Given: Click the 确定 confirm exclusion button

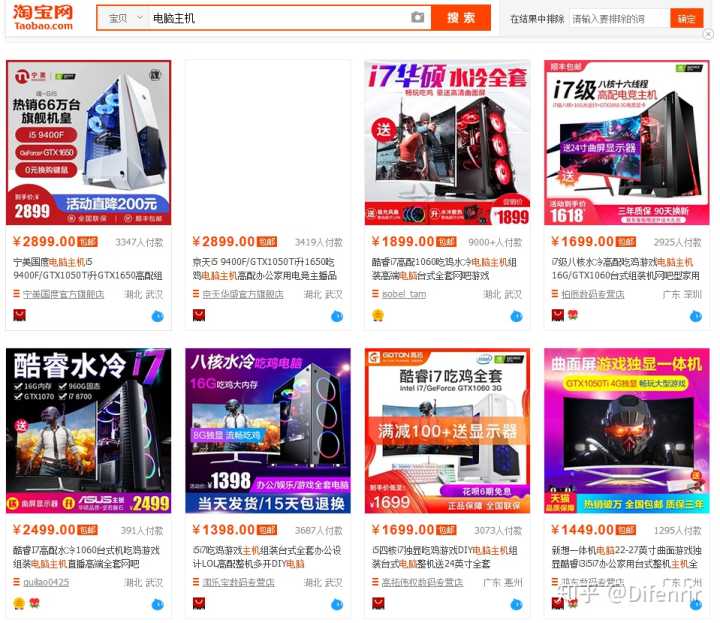Looking at the screenshot, I should tap(686, 19).
